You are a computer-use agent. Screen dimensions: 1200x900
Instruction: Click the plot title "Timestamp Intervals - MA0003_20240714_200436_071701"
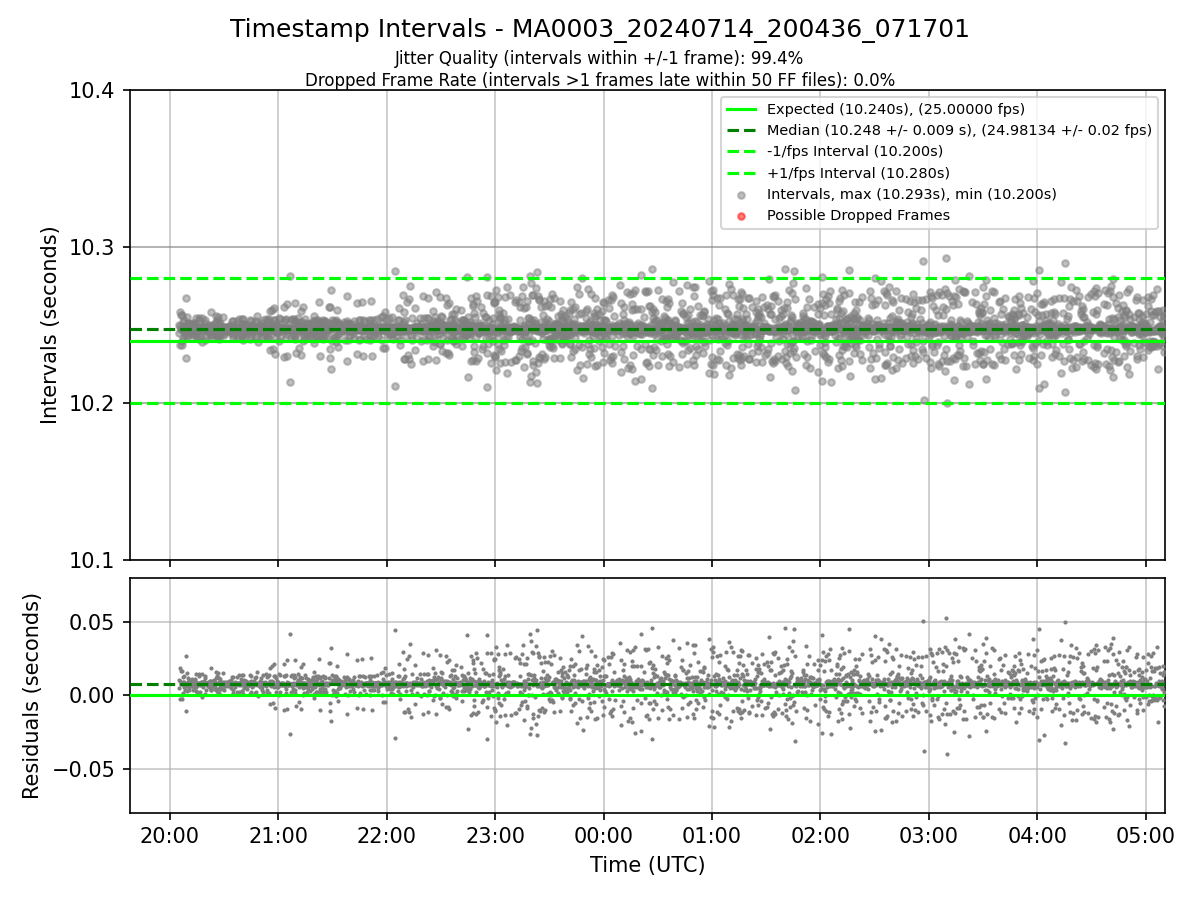click(600, 29)
